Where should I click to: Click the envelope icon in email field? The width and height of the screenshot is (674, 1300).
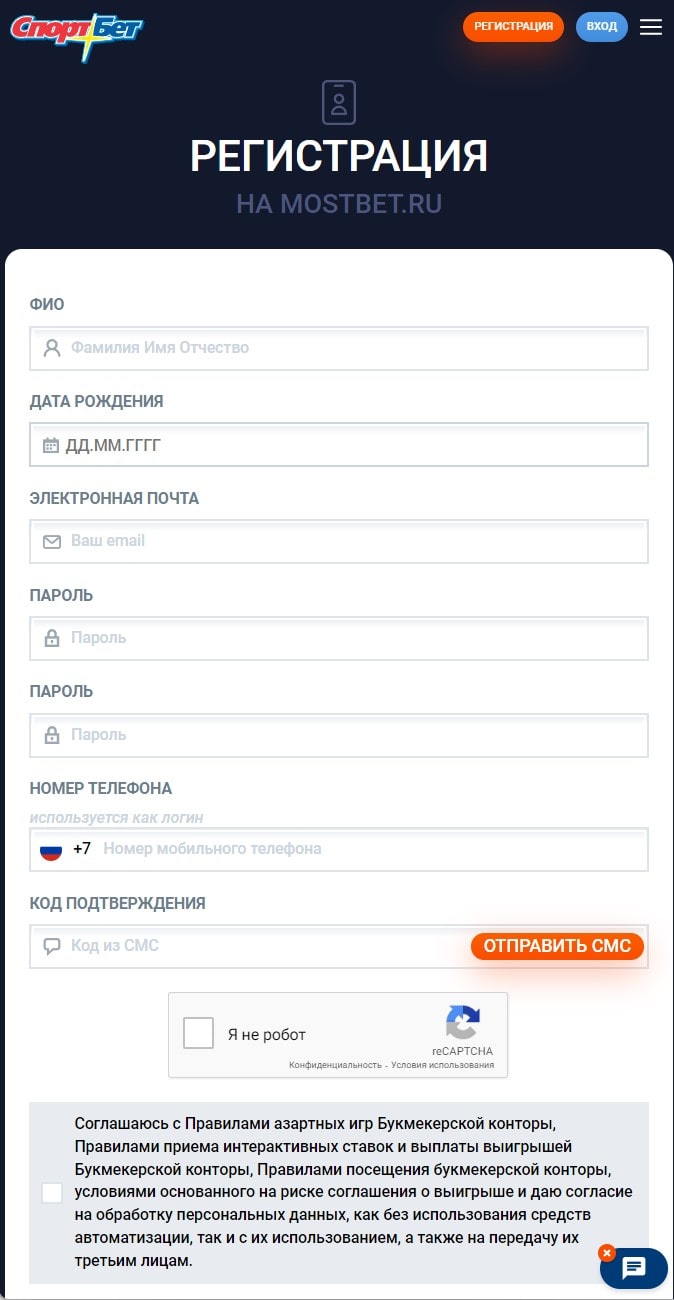(x=52, y=541)
